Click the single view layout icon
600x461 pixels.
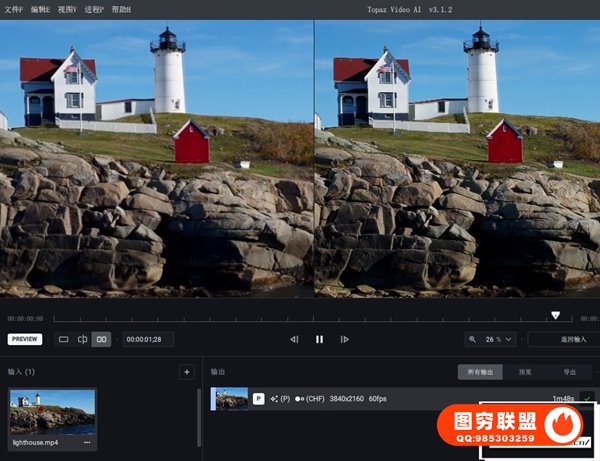coord(64,340)
